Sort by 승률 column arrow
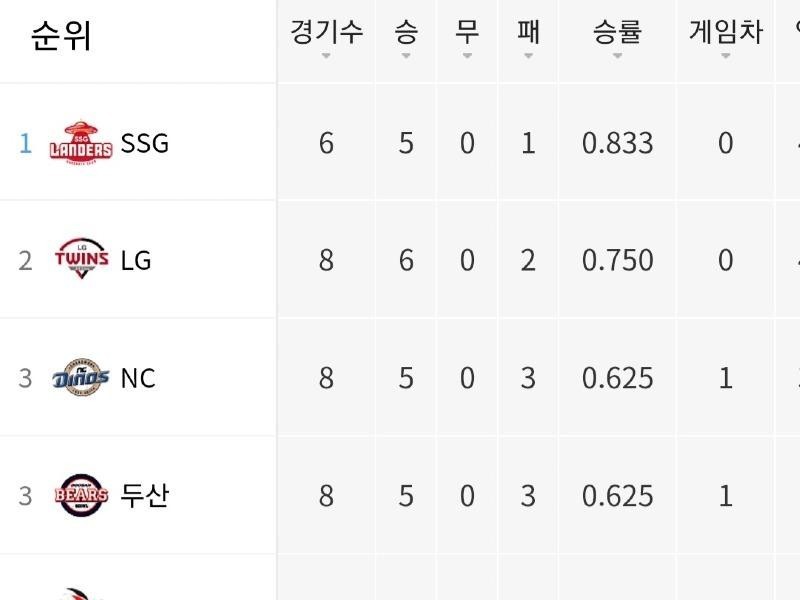The image size is (800, 600). coord(617,57)
